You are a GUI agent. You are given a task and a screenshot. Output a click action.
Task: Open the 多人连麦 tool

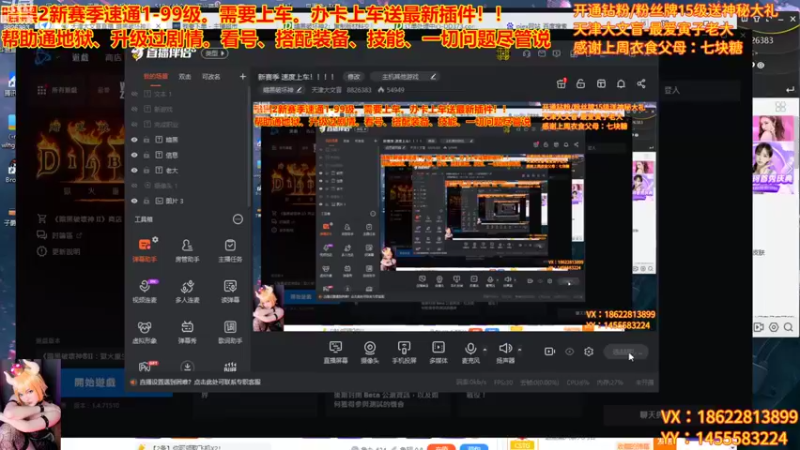click(x=187, y=291)
